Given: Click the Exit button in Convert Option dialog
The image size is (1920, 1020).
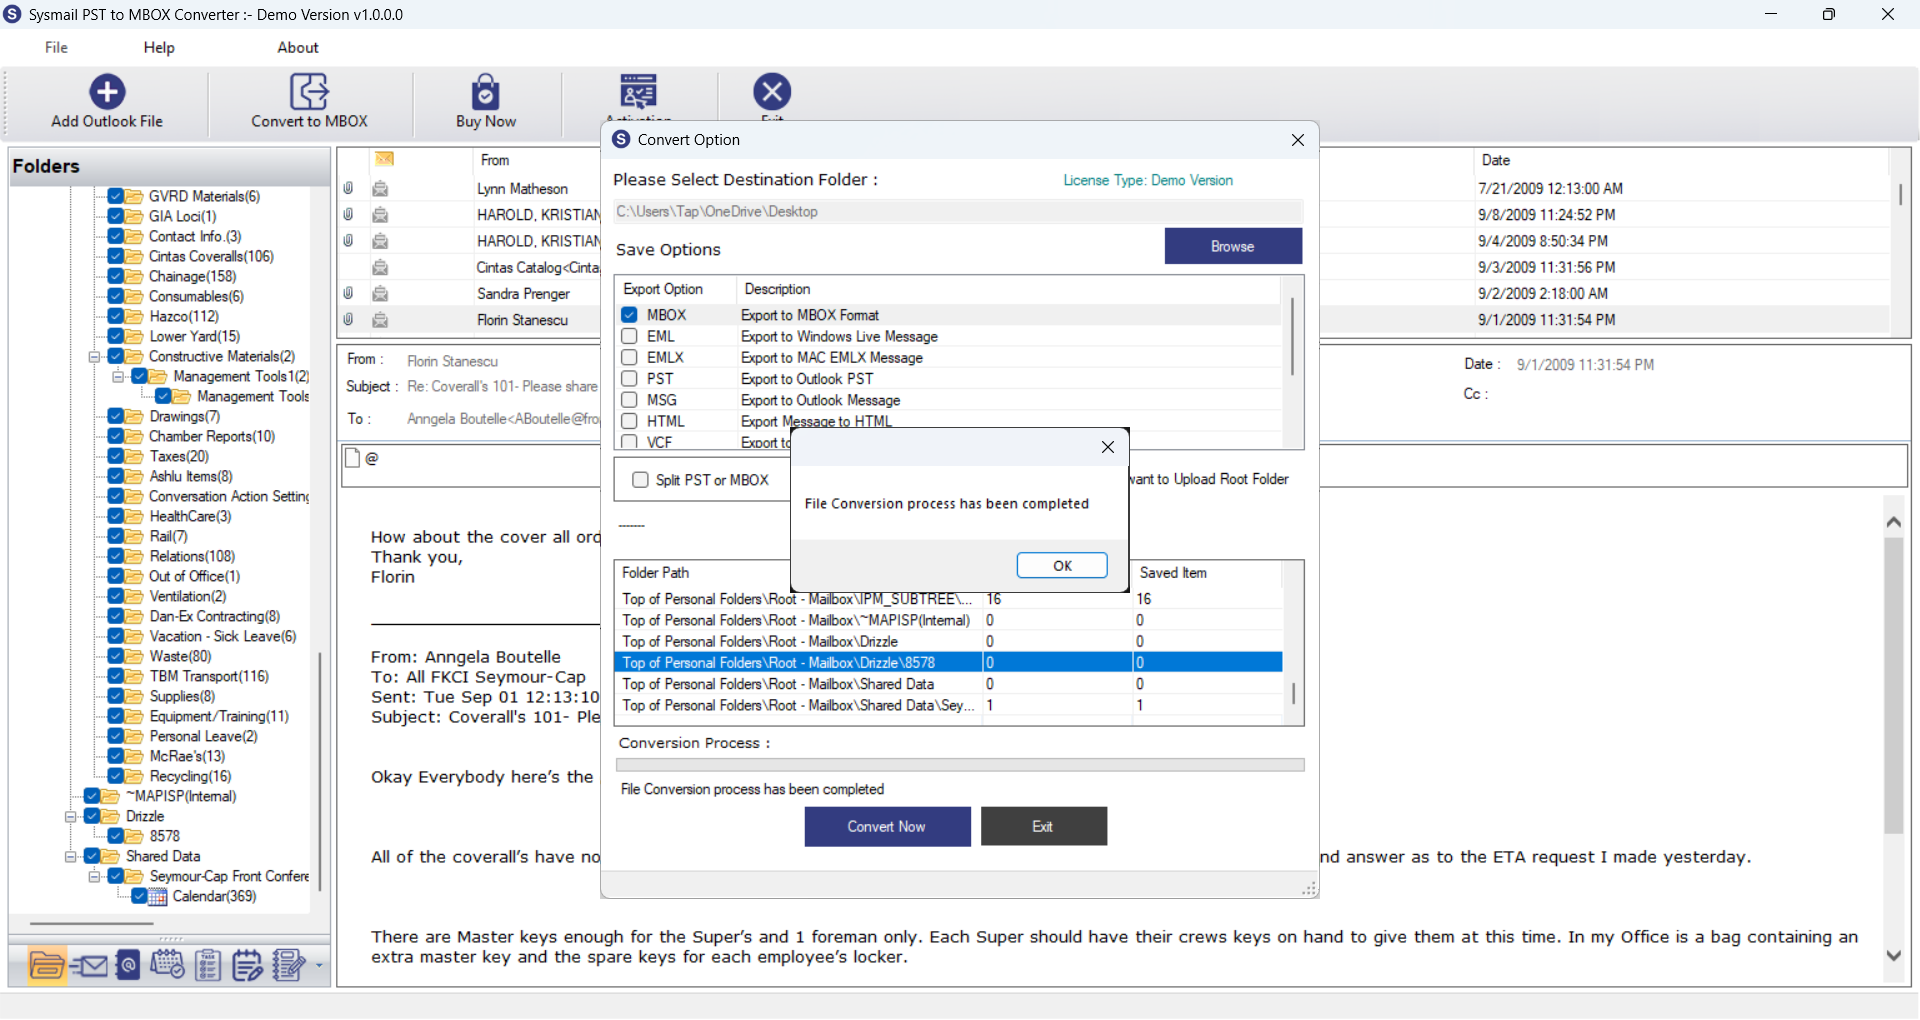Looking at the screenshot, I should 1043,826.
